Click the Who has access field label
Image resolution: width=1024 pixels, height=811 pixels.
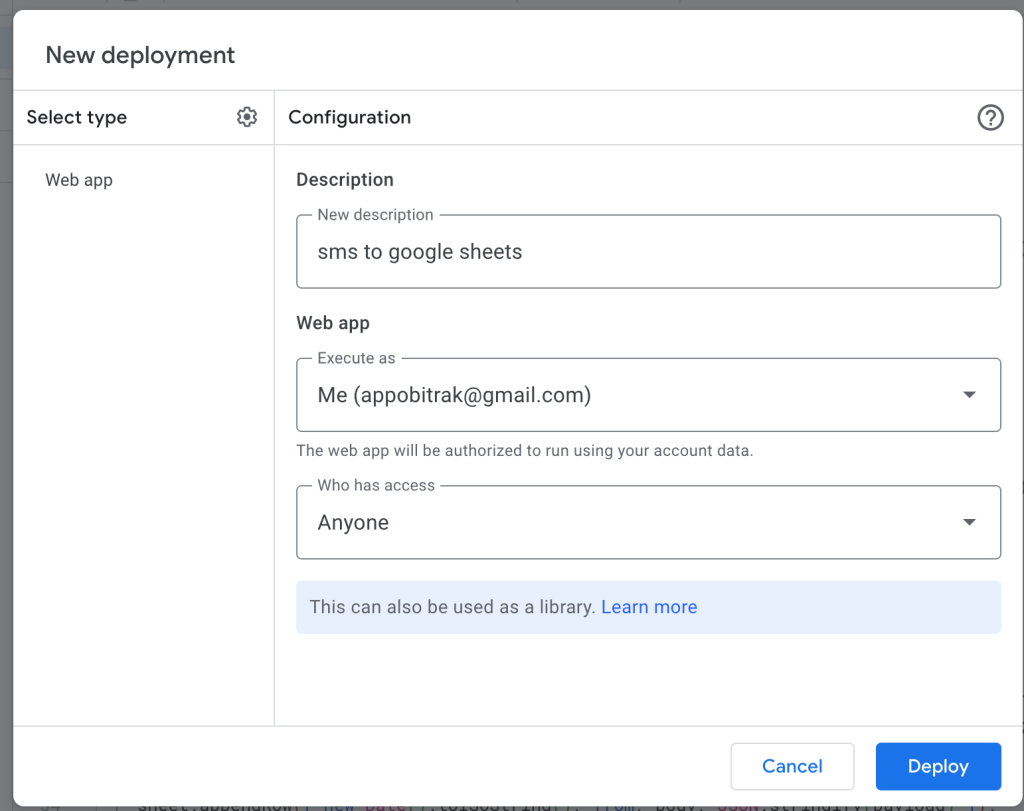click(x=376, y=485)
